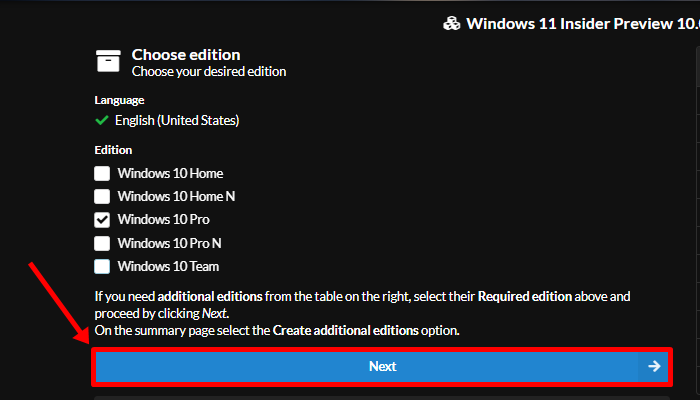Click the right arrow icon on Next button

(654, 366)
